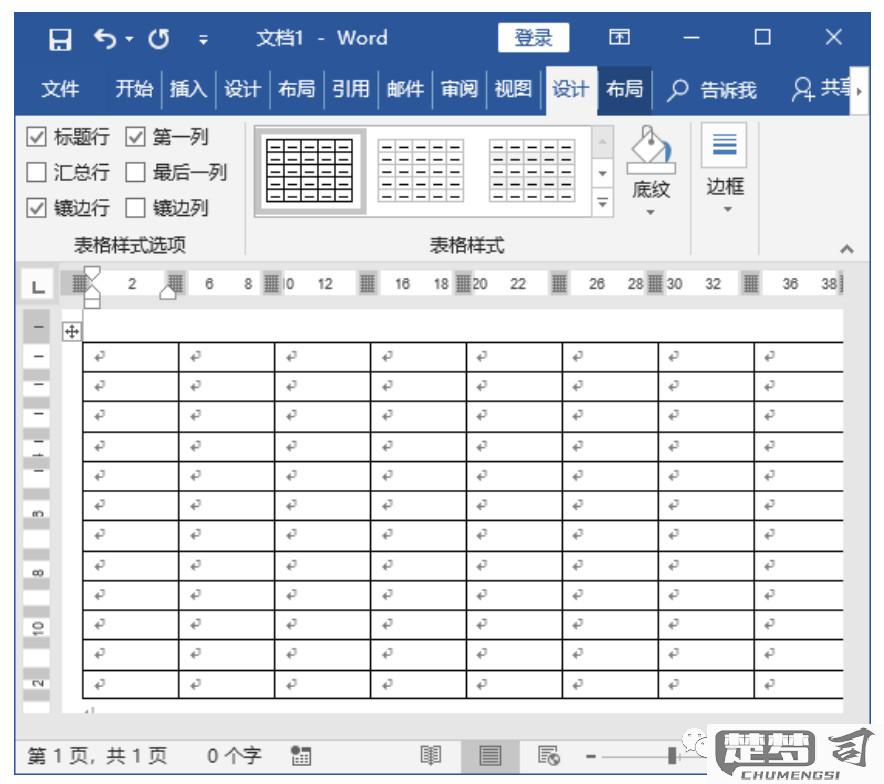
Task: Click the 边框 borders icon
Action: click(x=724, y=145)
